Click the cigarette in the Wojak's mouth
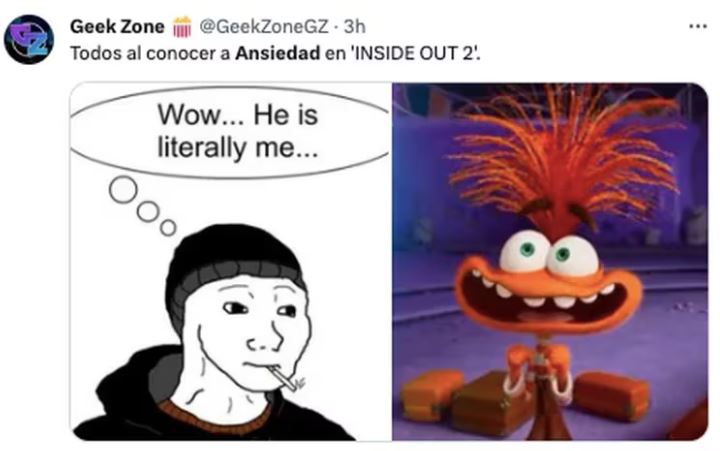The width and height of the screenshot is (720, 451). 285,378
